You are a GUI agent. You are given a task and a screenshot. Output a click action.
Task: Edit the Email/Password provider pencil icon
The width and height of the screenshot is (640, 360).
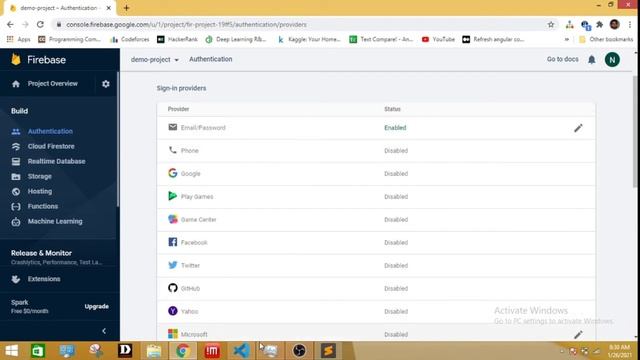click(578, 128)
